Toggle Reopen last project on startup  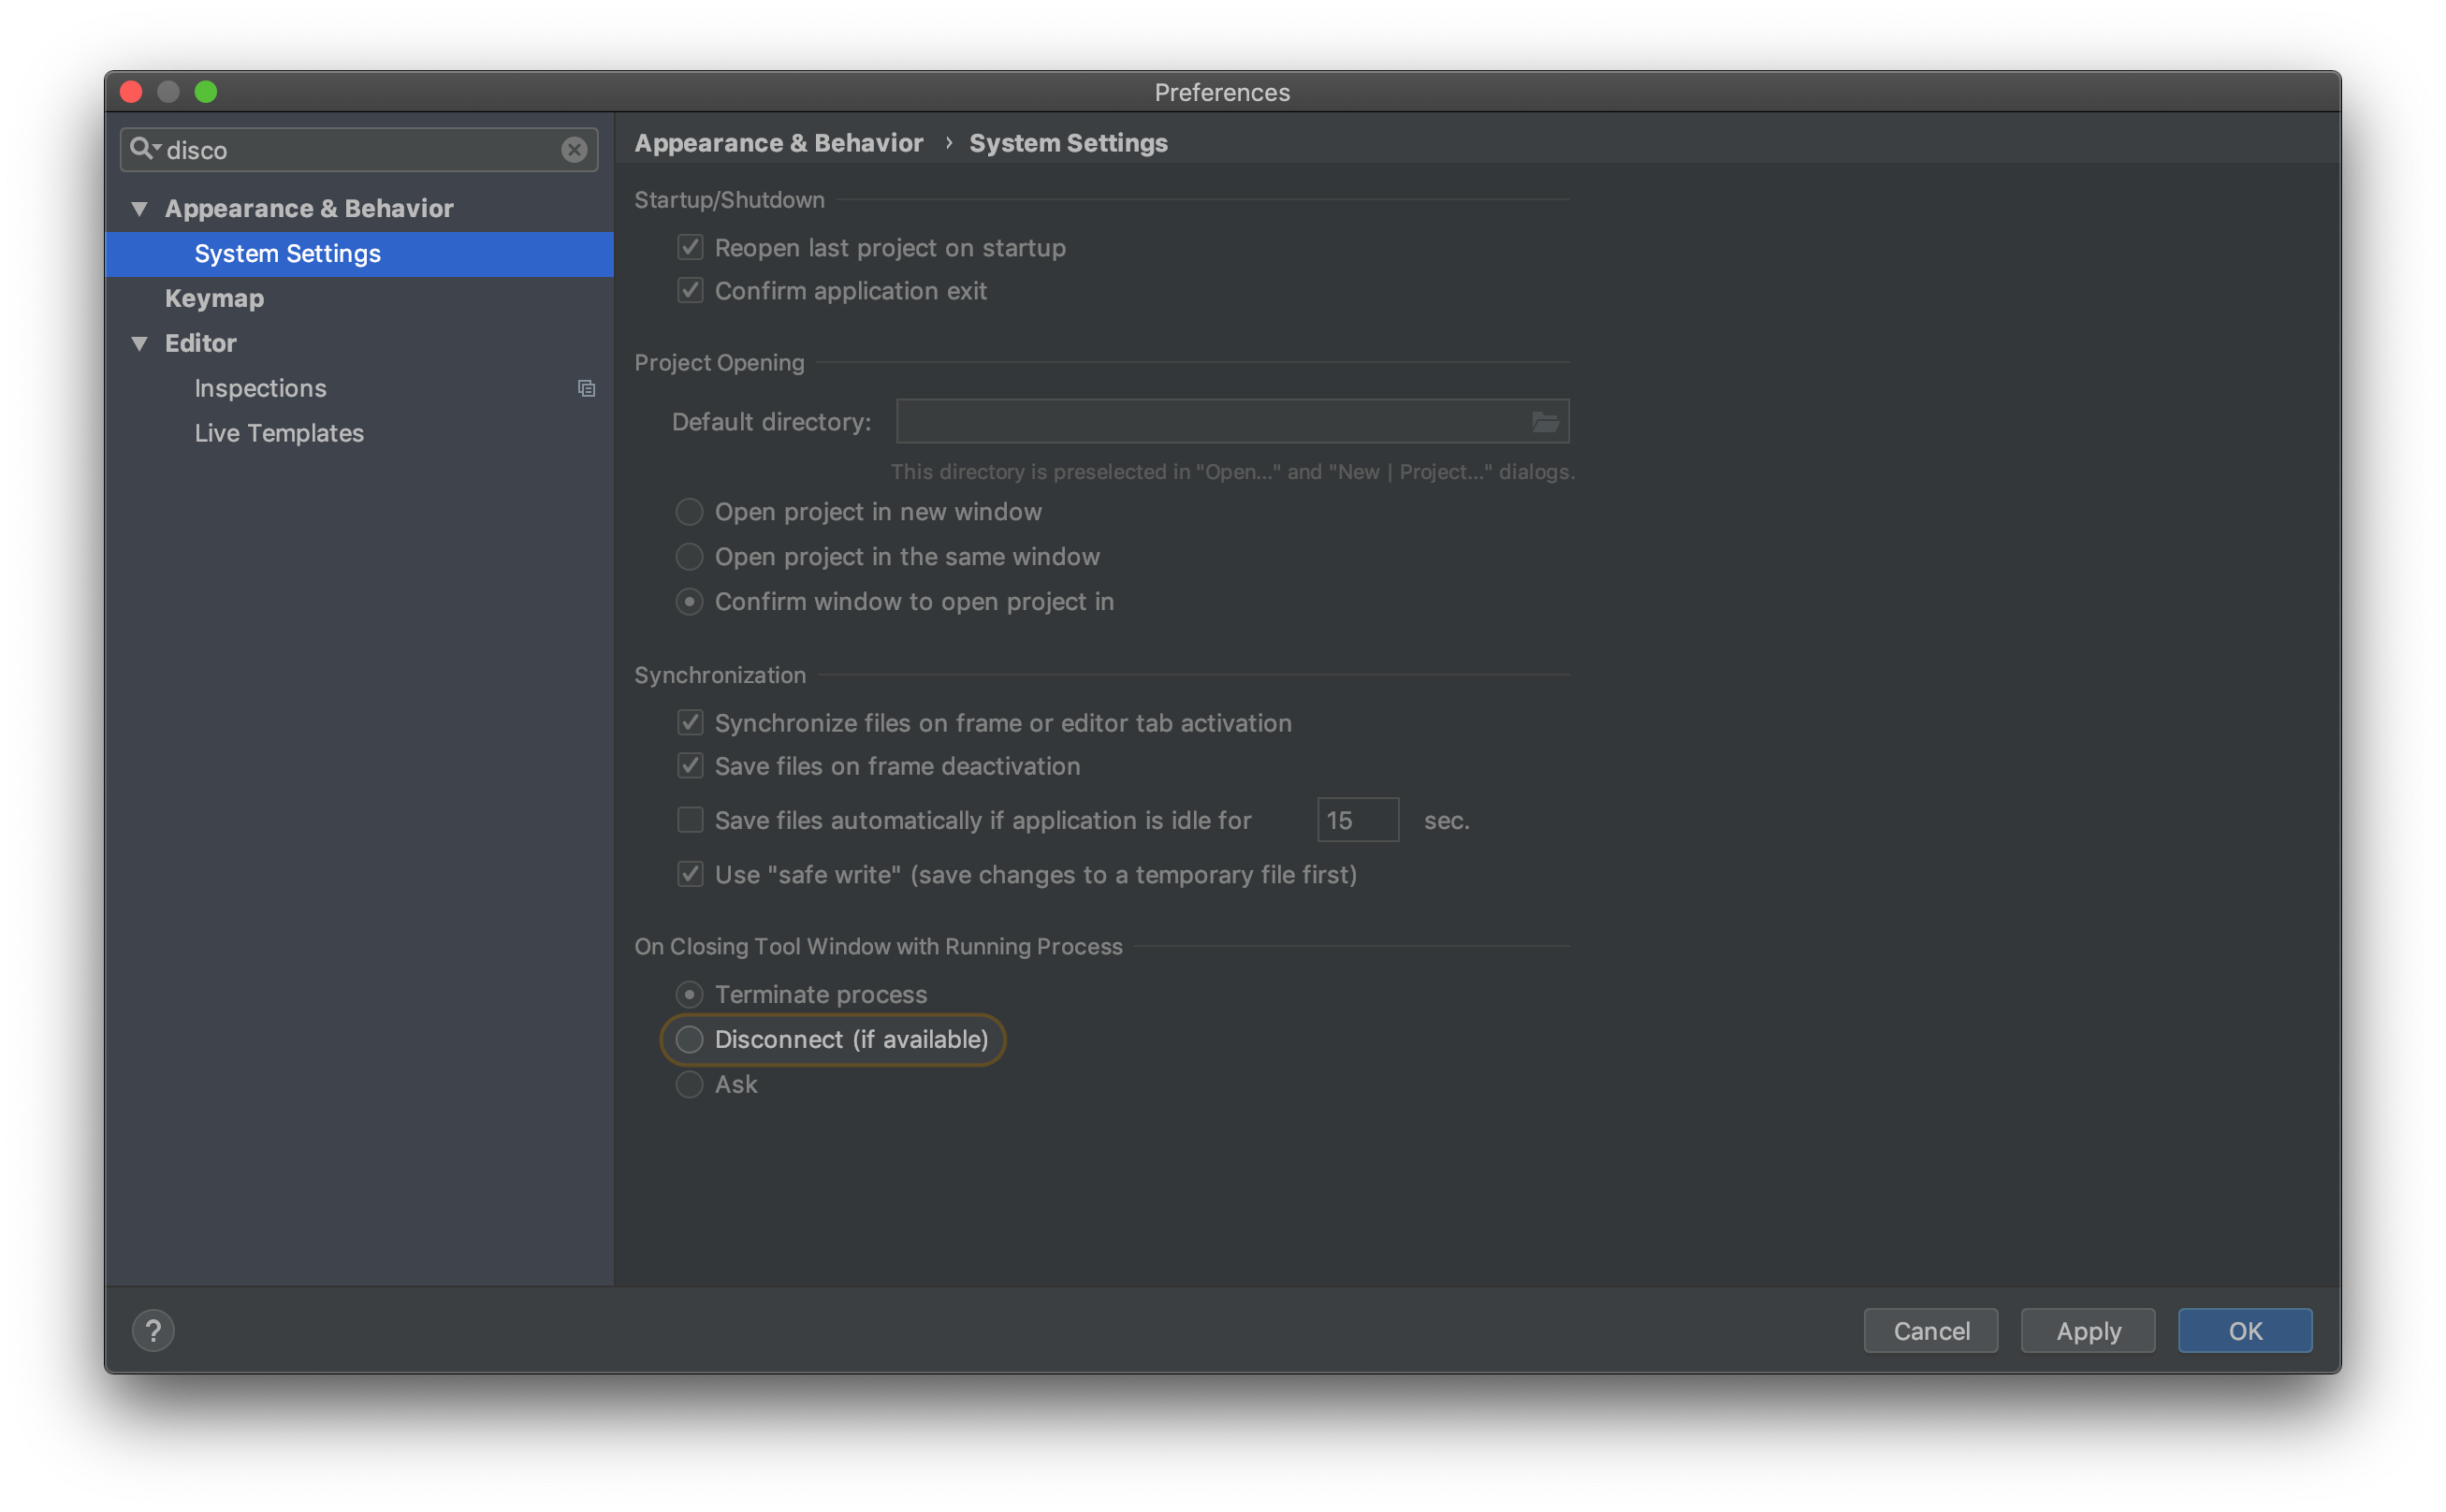690,247
